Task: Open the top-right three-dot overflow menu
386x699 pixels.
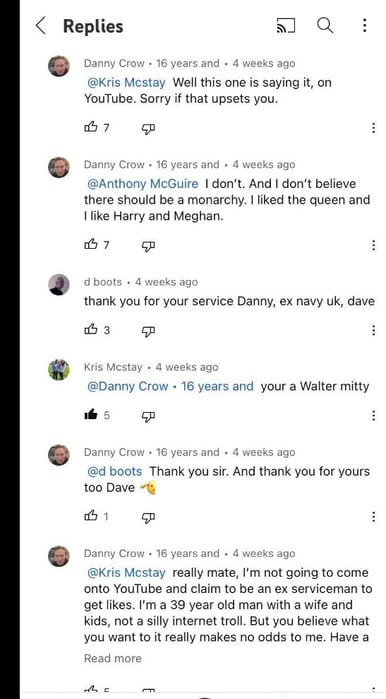Action: click(365, 25)
